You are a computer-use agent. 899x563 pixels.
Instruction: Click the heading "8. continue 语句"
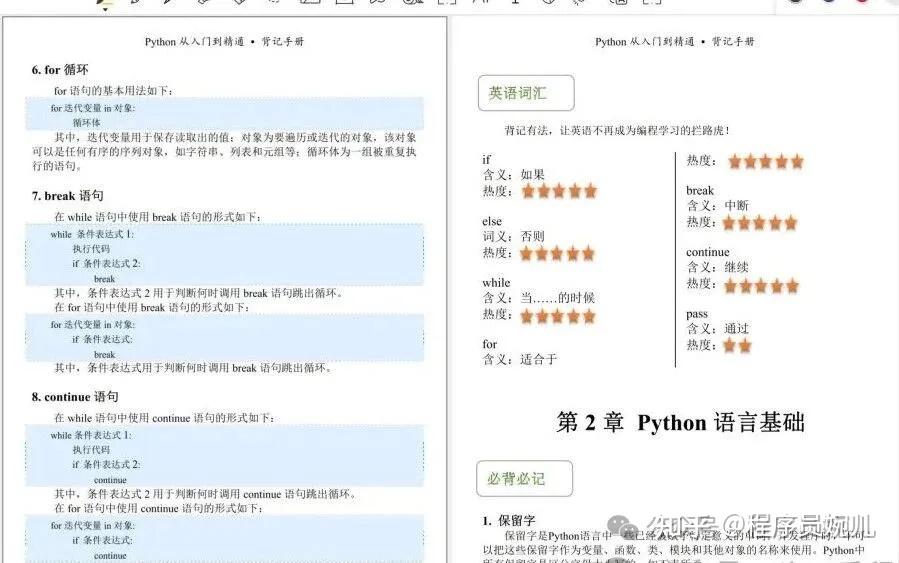point(75,397)
